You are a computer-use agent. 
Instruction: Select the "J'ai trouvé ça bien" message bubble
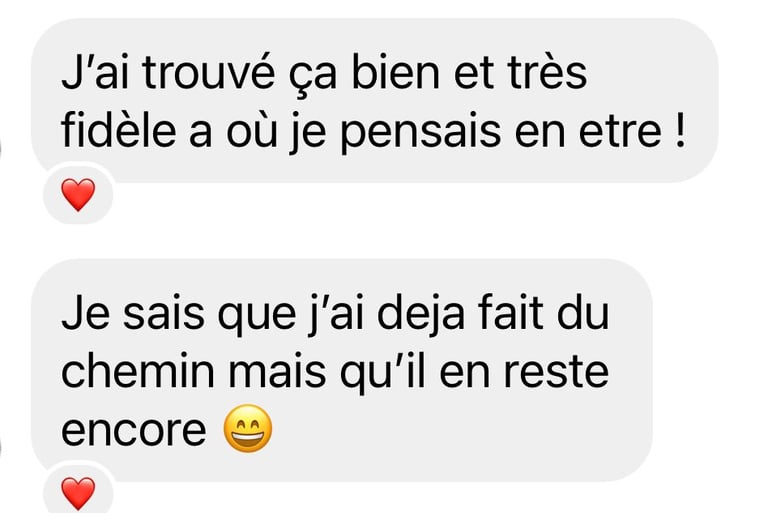click(x=375, y=100)
